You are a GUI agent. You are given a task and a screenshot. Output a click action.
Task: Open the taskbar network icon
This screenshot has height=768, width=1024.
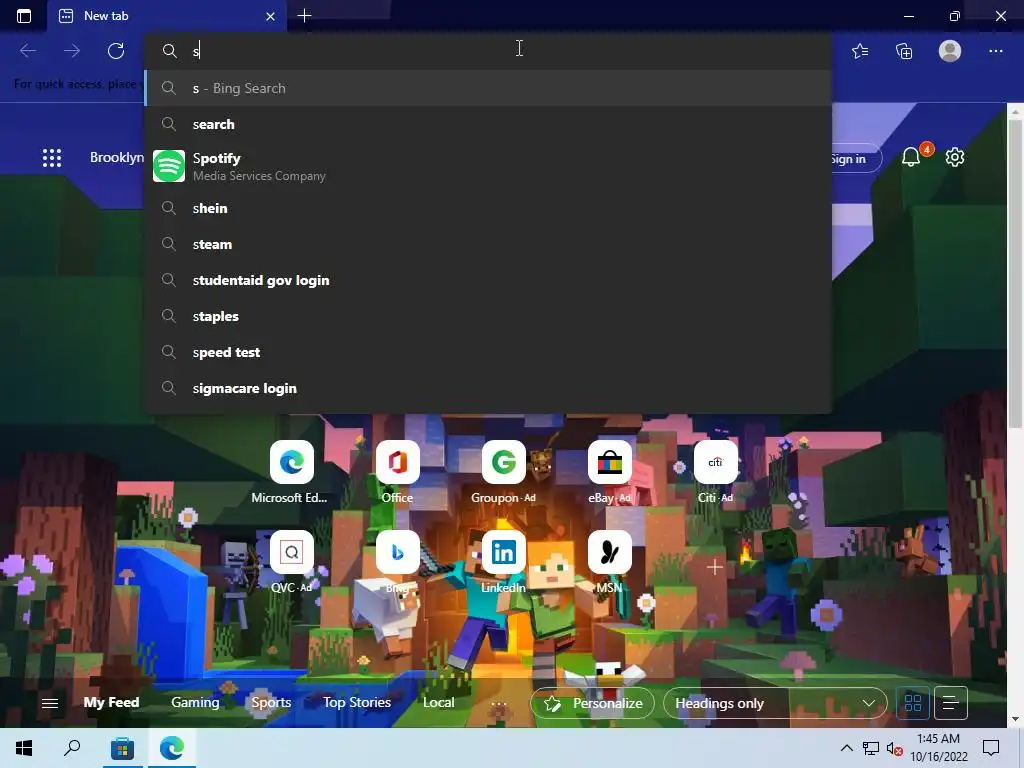(x=871, y=748)
